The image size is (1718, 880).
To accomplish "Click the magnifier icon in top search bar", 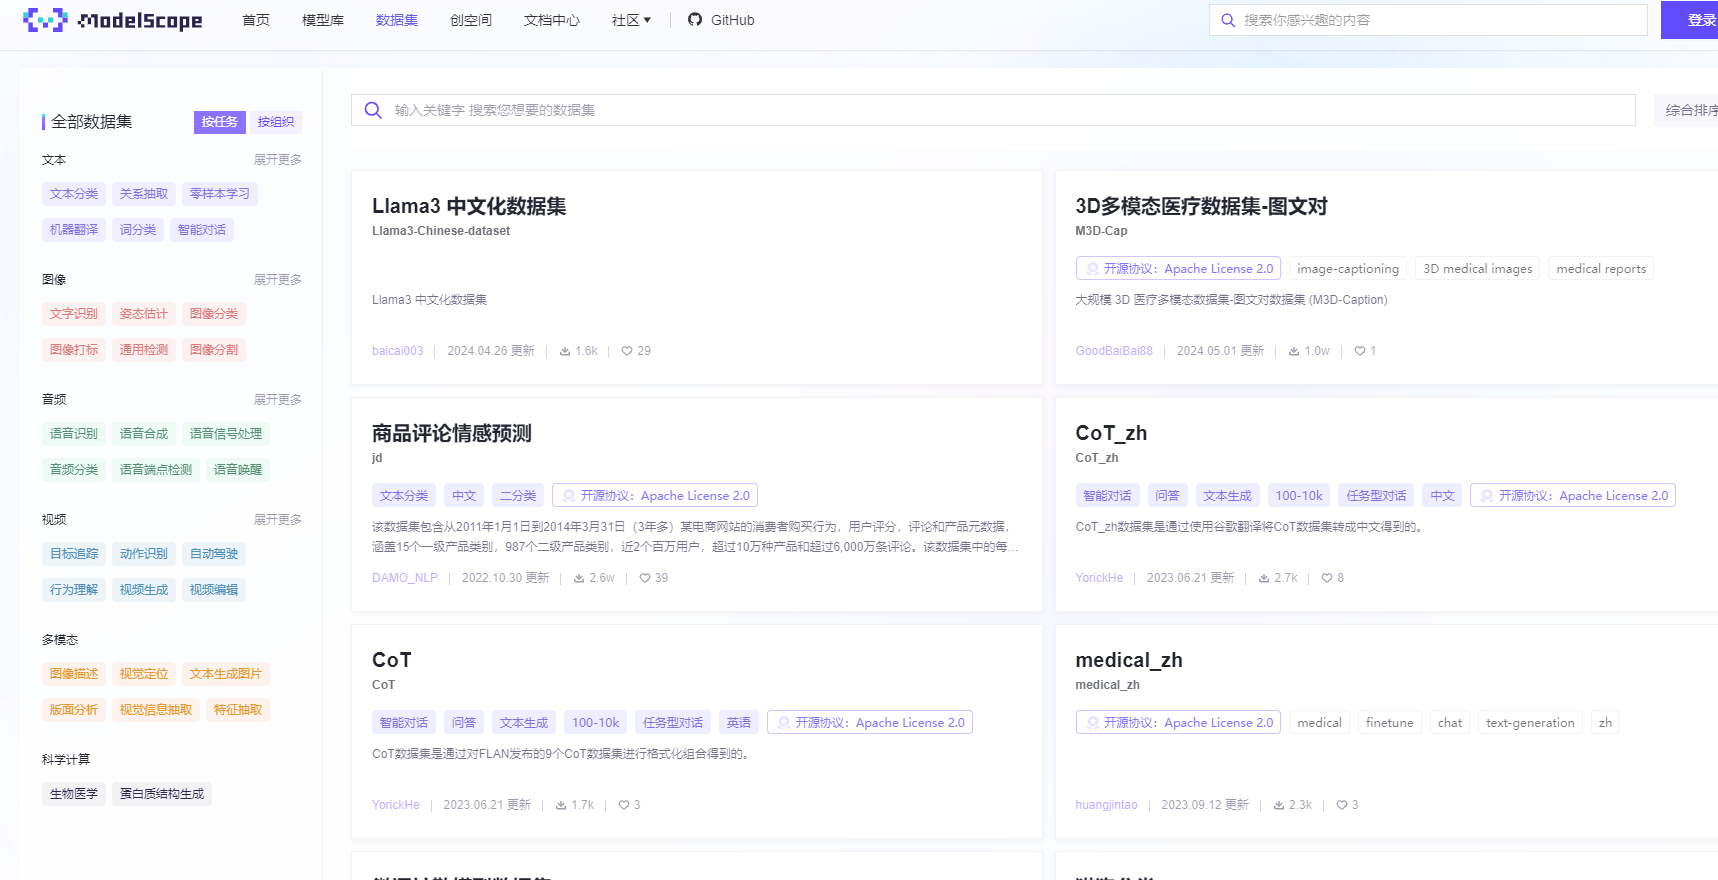I will click(1228, 20).
